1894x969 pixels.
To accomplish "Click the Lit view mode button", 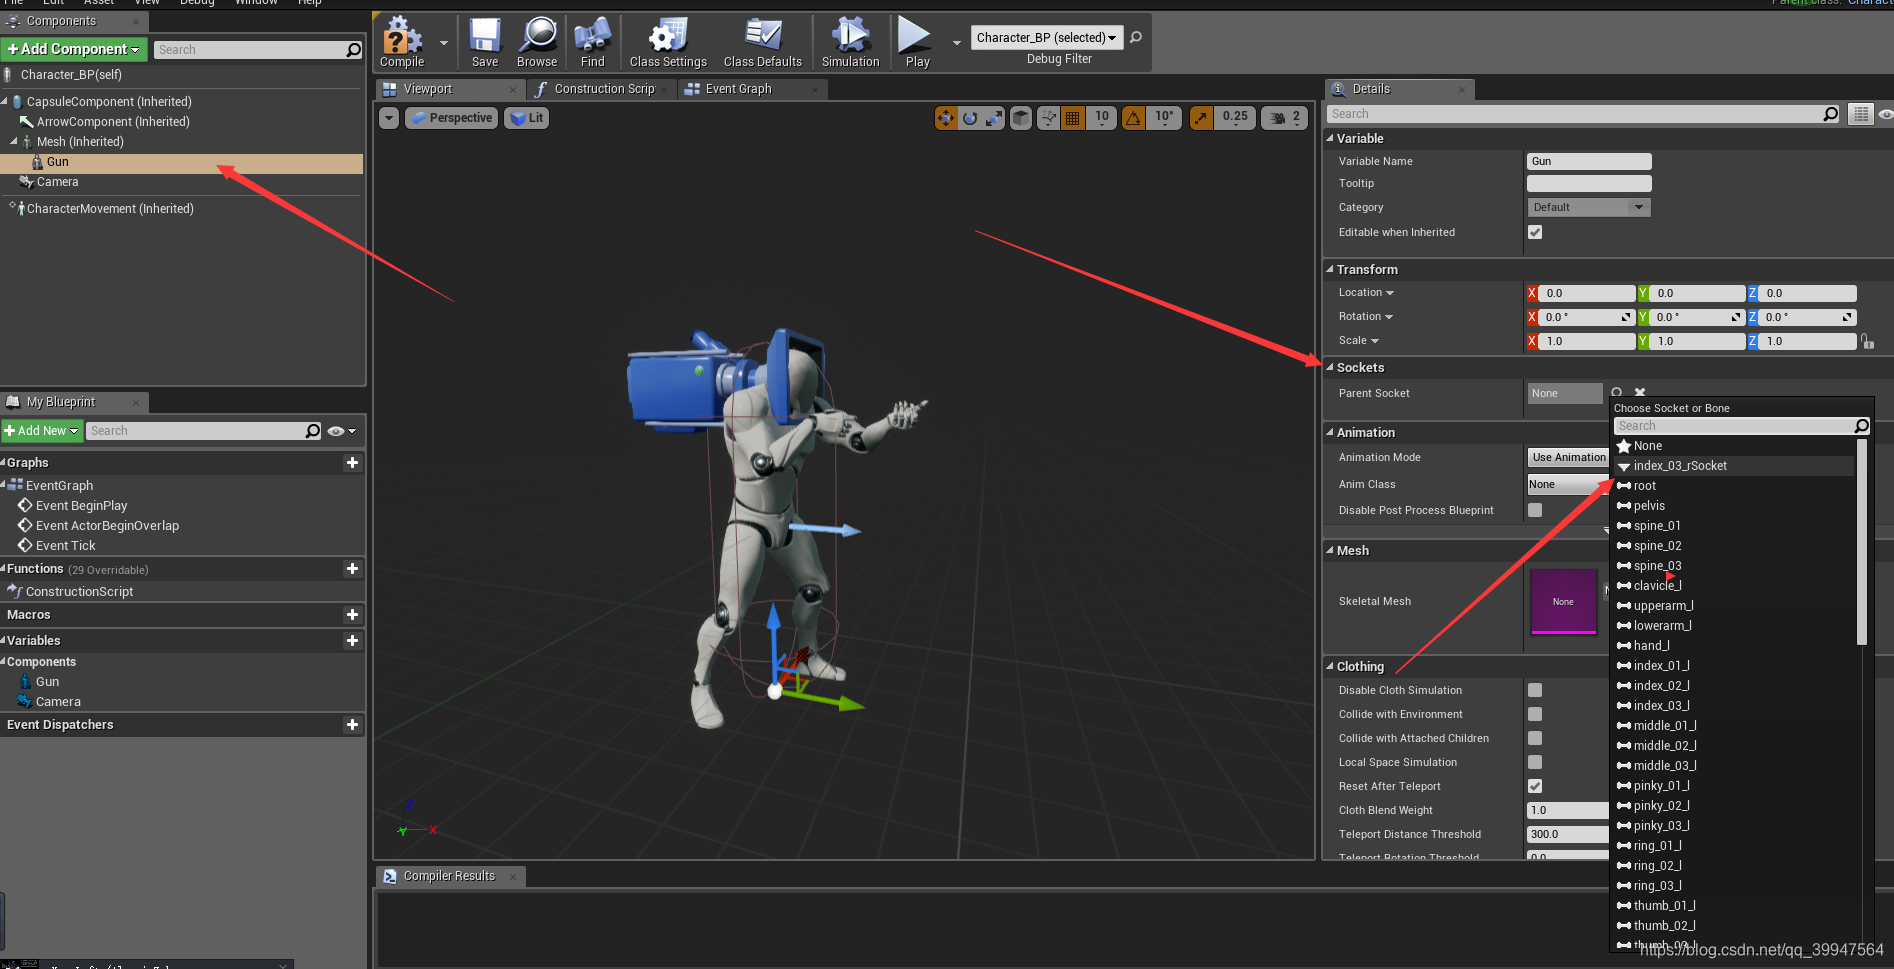I will 527,118.
